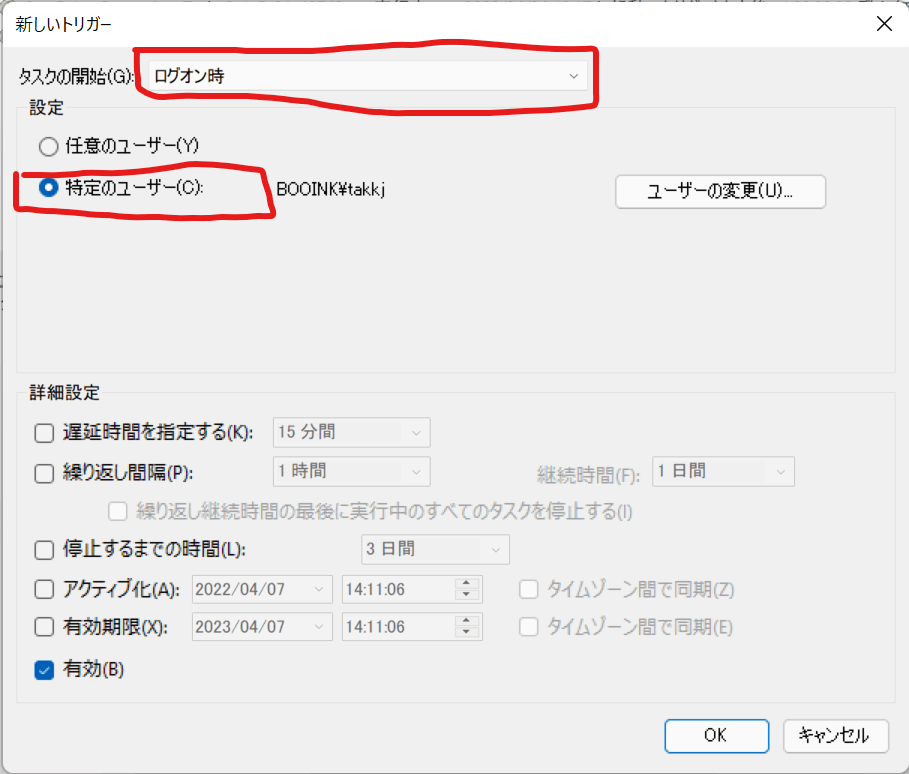Open the 2023/04/07 expiration date picker
The width and height of the screenshot is (909, 774).
[262, 627]
